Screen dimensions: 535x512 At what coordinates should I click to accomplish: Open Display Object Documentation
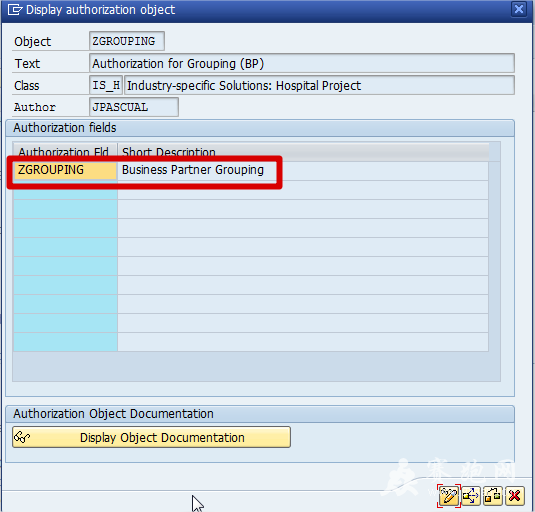click(151, 437)
